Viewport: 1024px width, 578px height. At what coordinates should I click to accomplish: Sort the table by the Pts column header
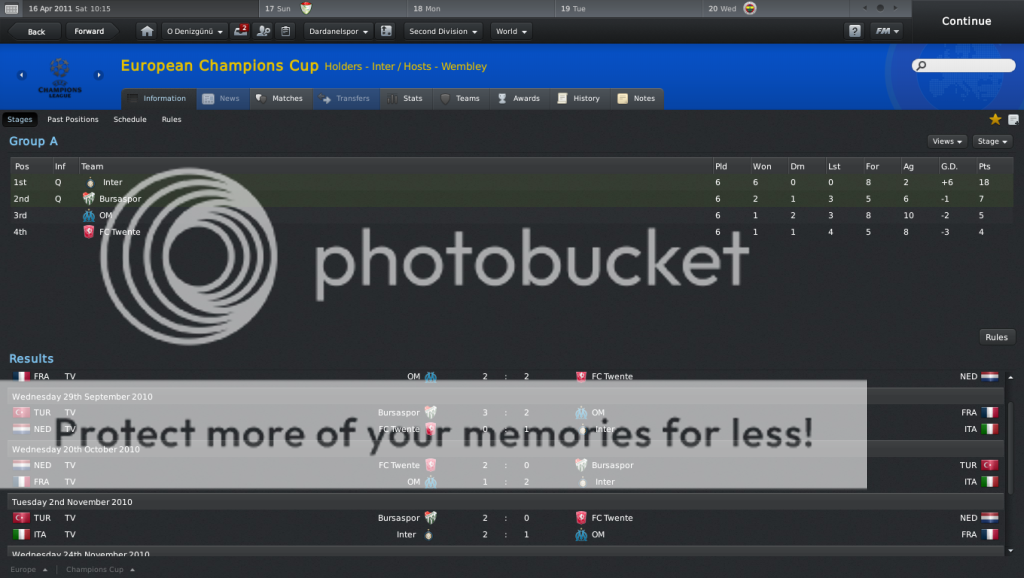(984, 167)
